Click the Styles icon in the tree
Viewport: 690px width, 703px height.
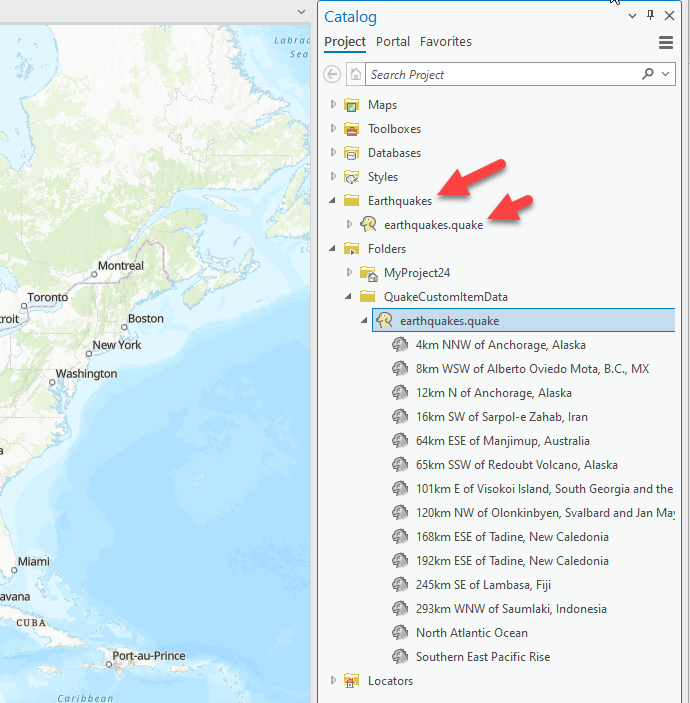351,177
